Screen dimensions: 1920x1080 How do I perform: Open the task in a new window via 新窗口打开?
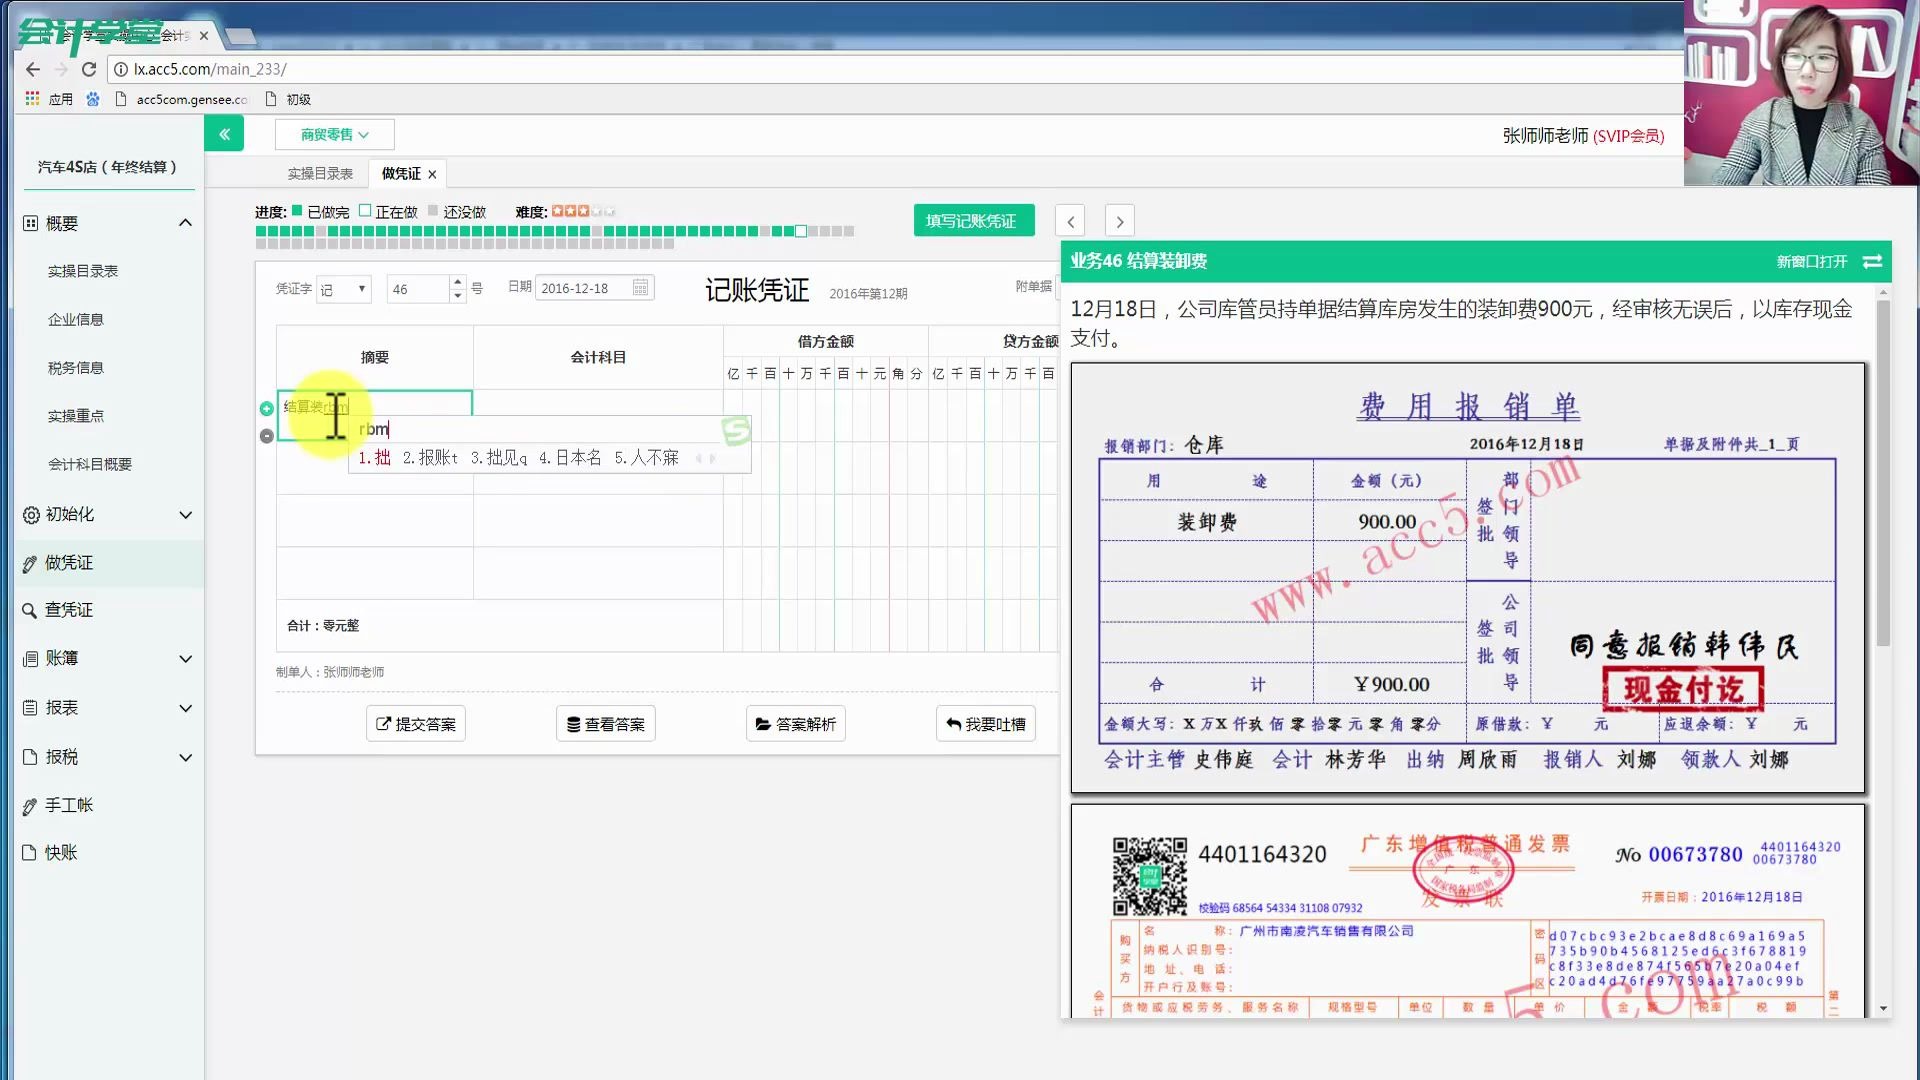[x=1812, y=261]
